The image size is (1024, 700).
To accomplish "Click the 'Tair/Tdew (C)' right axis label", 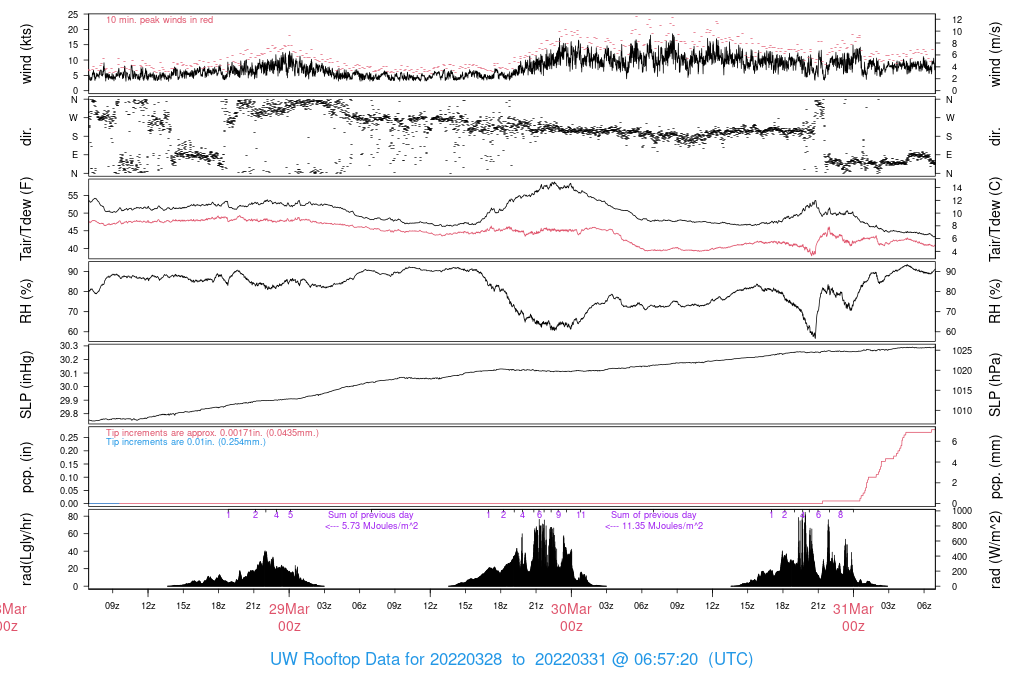I will point(995,219).
